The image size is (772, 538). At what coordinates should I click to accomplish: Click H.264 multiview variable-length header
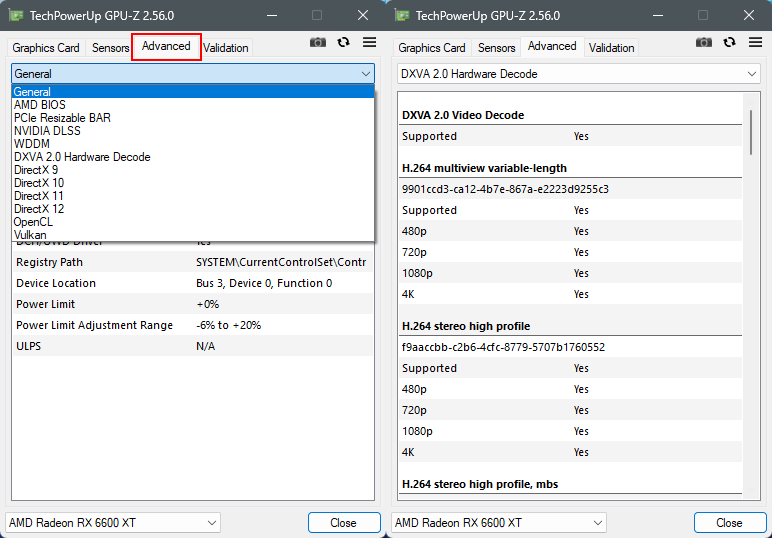(484, 168)
